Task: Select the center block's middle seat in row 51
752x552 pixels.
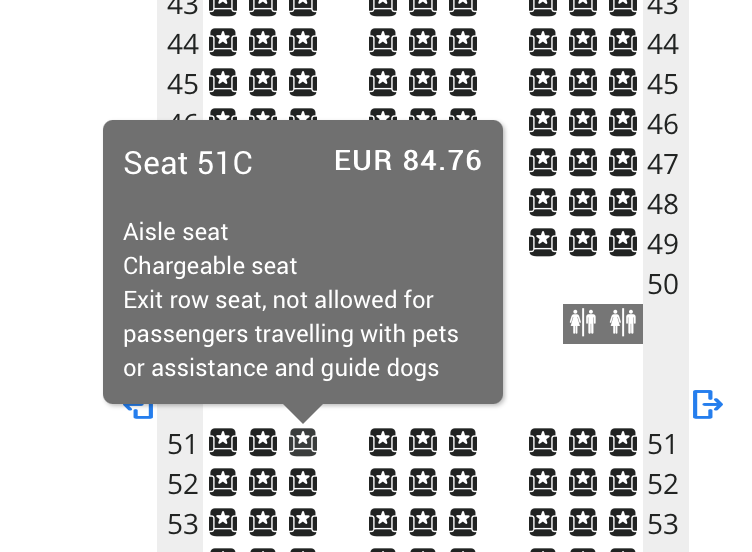Action: (x=422, y=442)
